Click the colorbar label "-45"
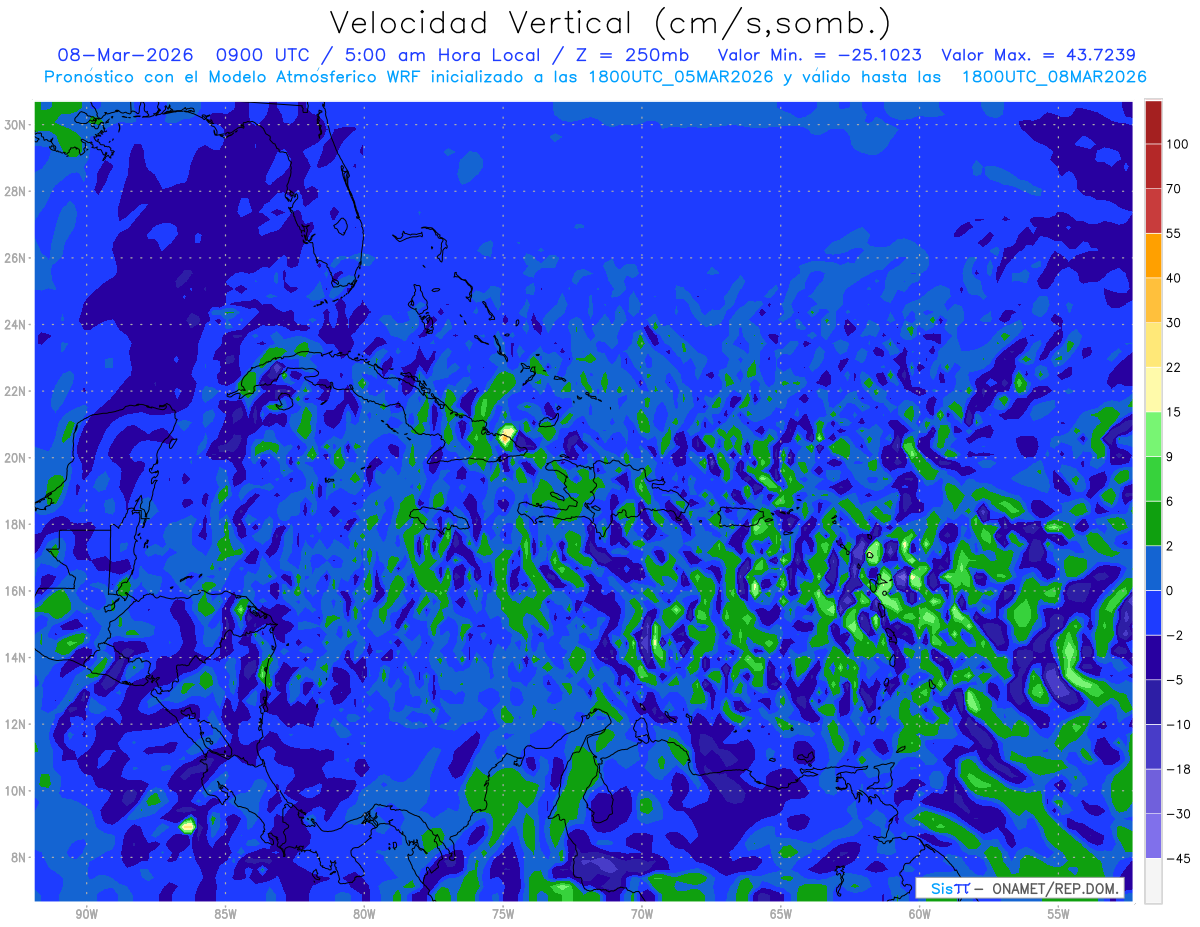This screenshot has width=1200, height=927. pyautogui.click(x=1177, y=858)
